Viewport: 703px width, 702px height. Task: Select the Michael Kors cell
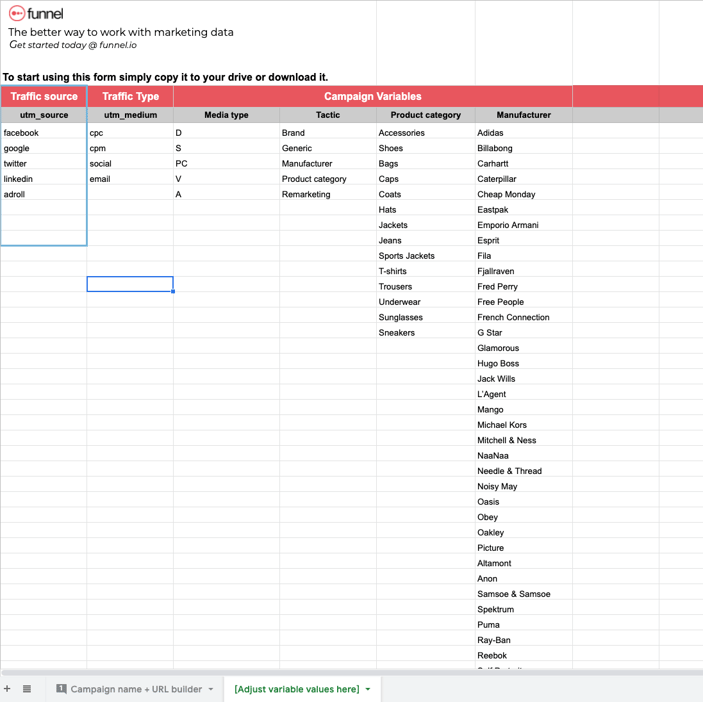(x=524, y=425)
